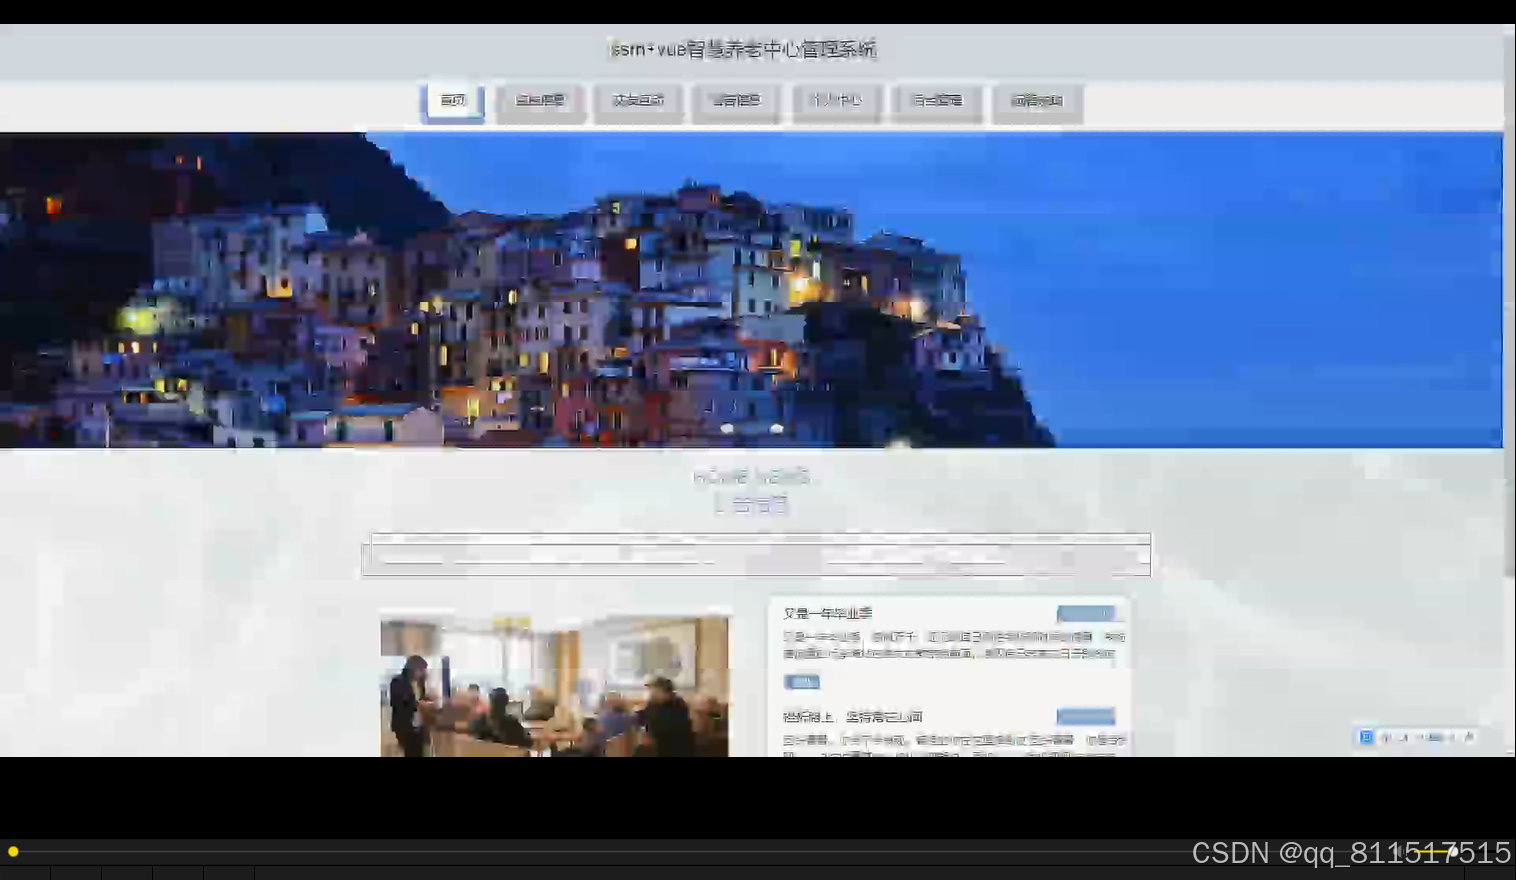
Task: Click the blue badge beside the lower news title
Action: (1085, 717)
